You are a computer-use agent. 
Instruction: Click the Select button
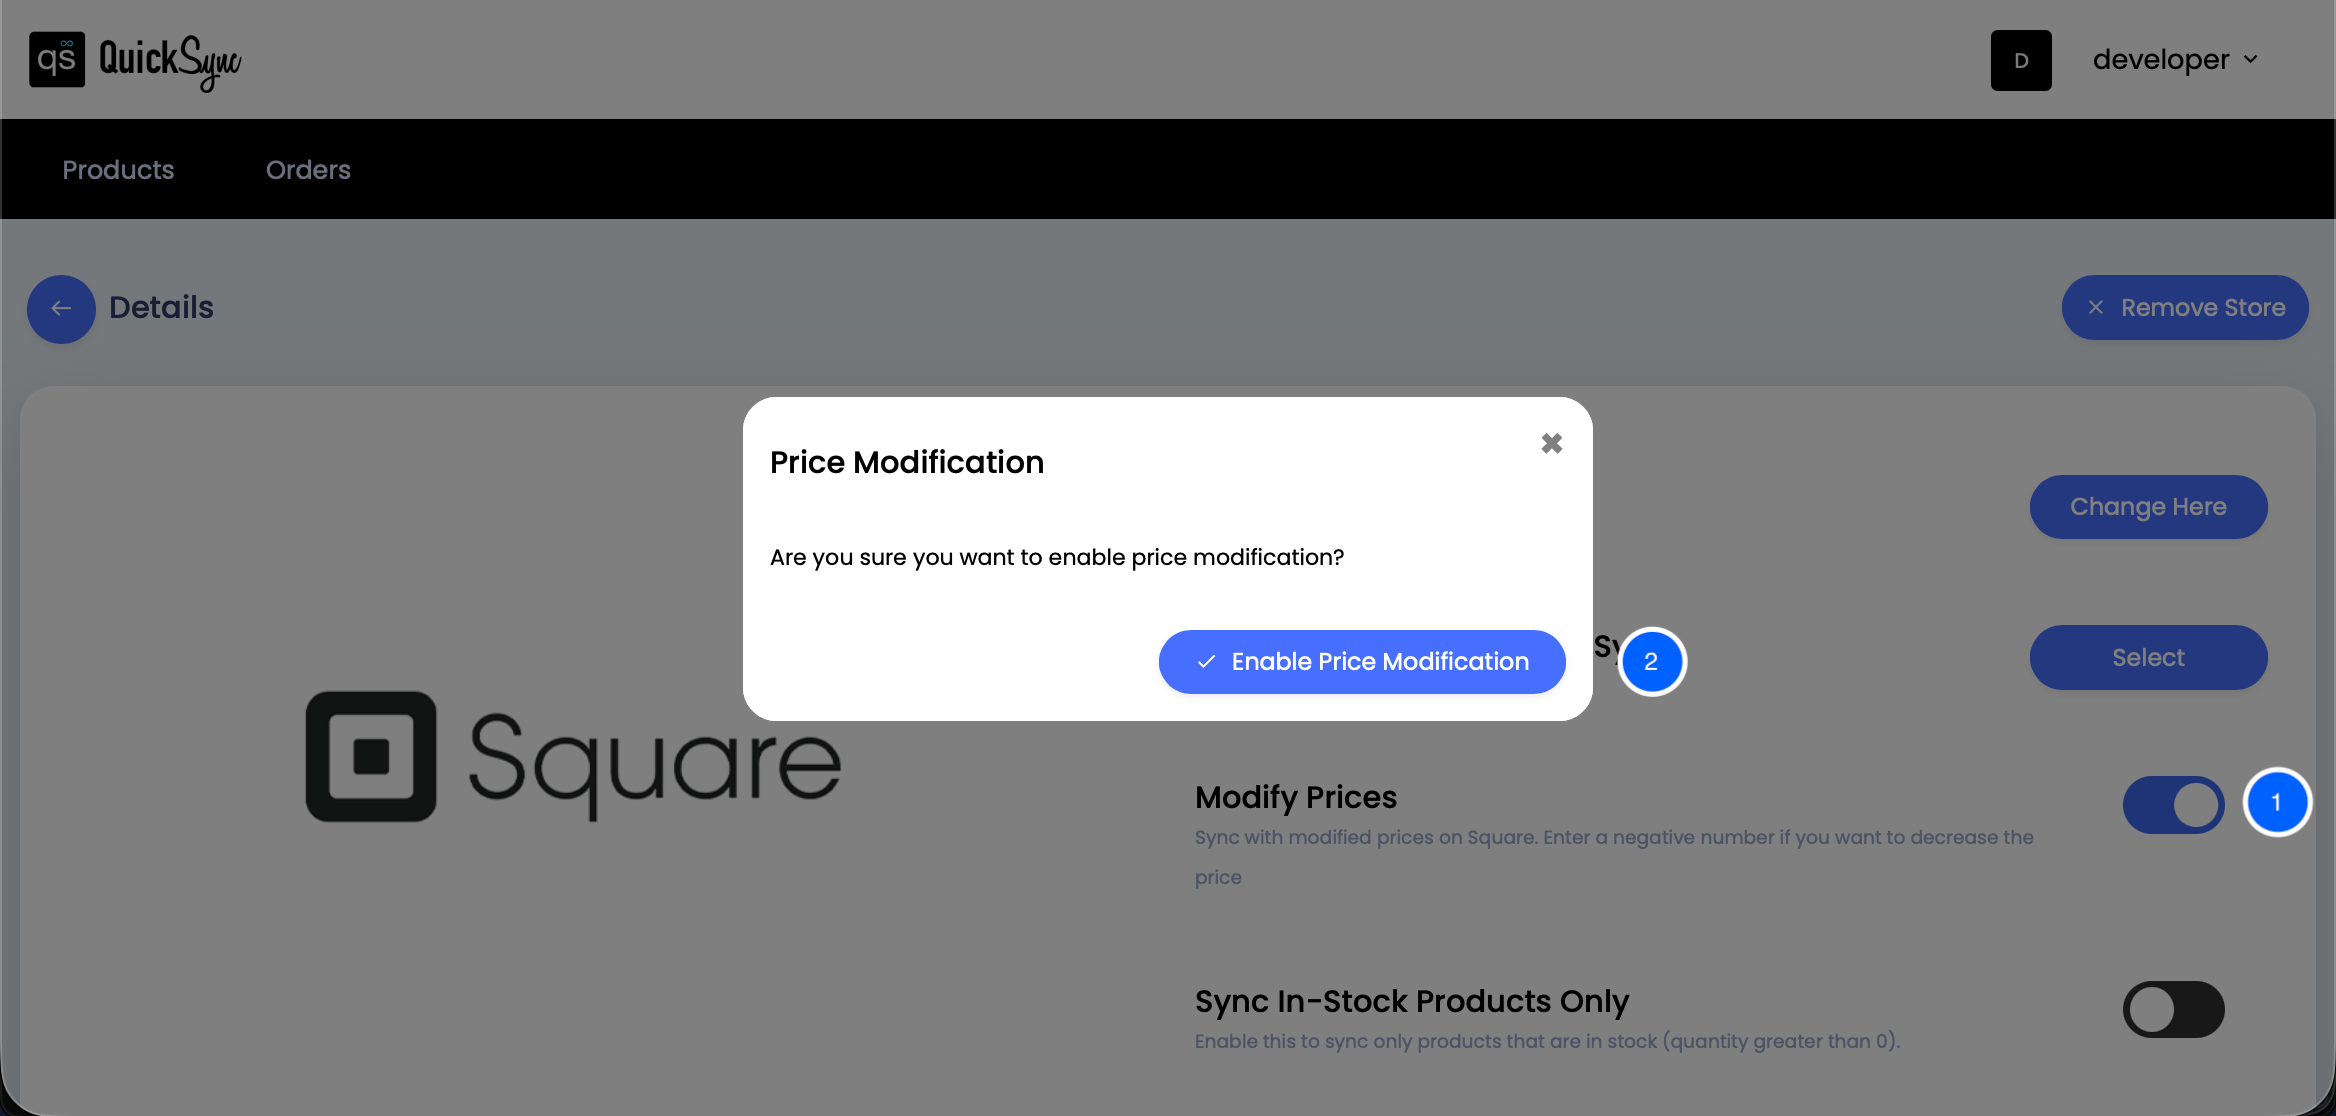[x=2148, y=657]
